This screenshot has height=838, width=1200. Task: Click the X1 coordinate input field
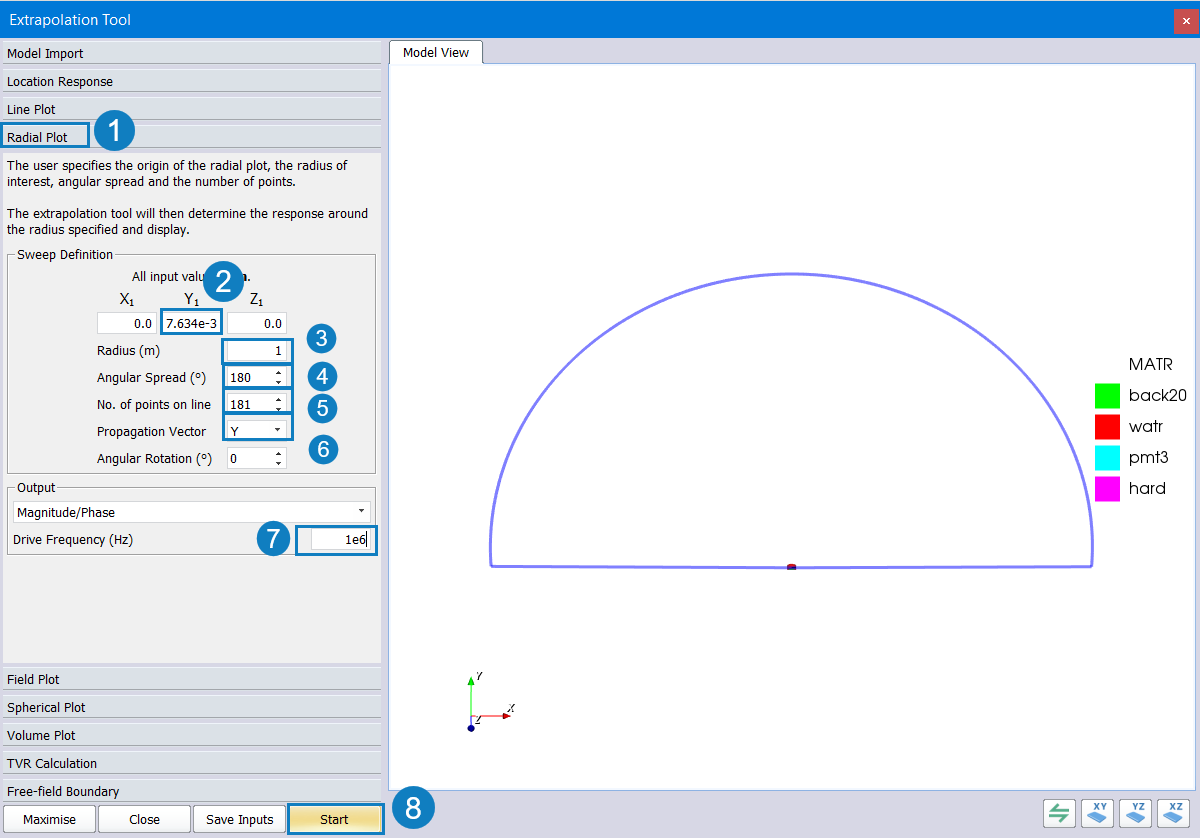[x=126, y=324]
